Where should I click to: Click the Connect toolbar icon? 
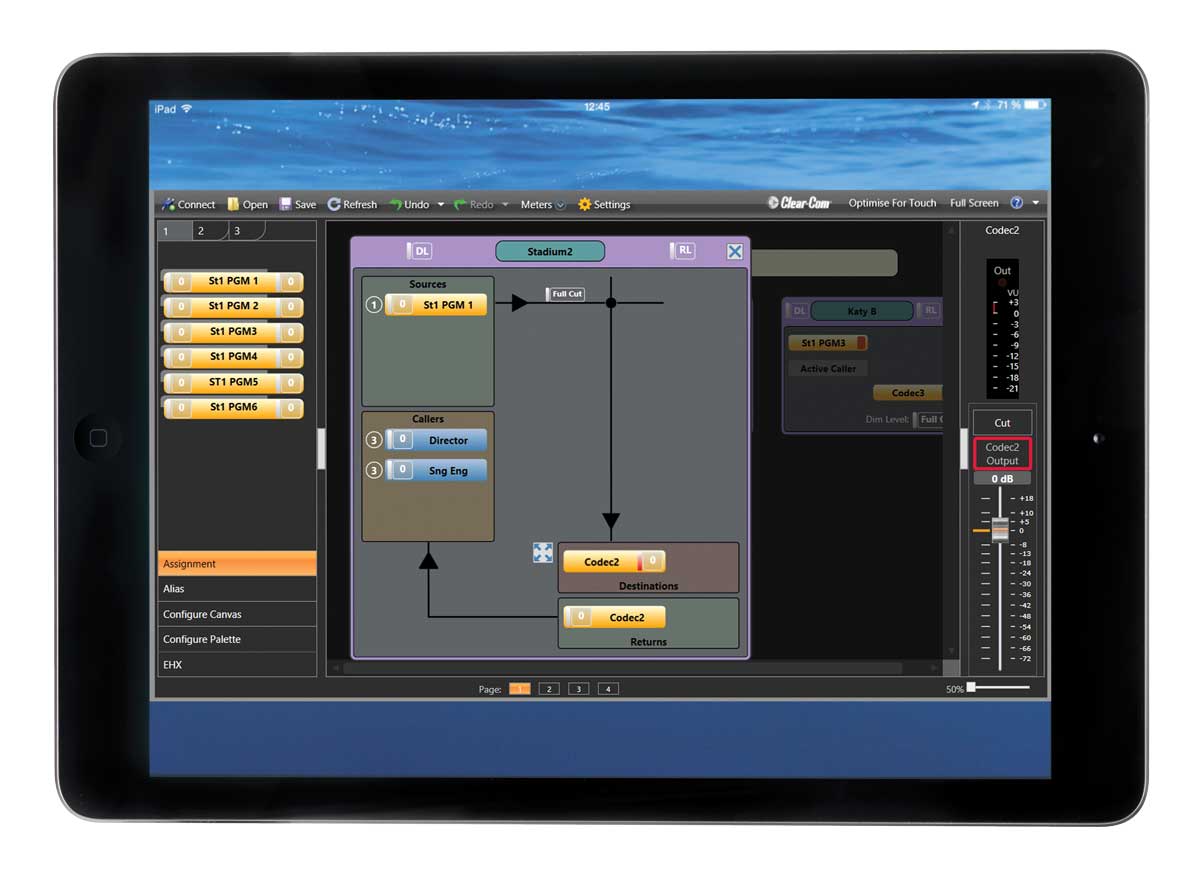point(169,204)
